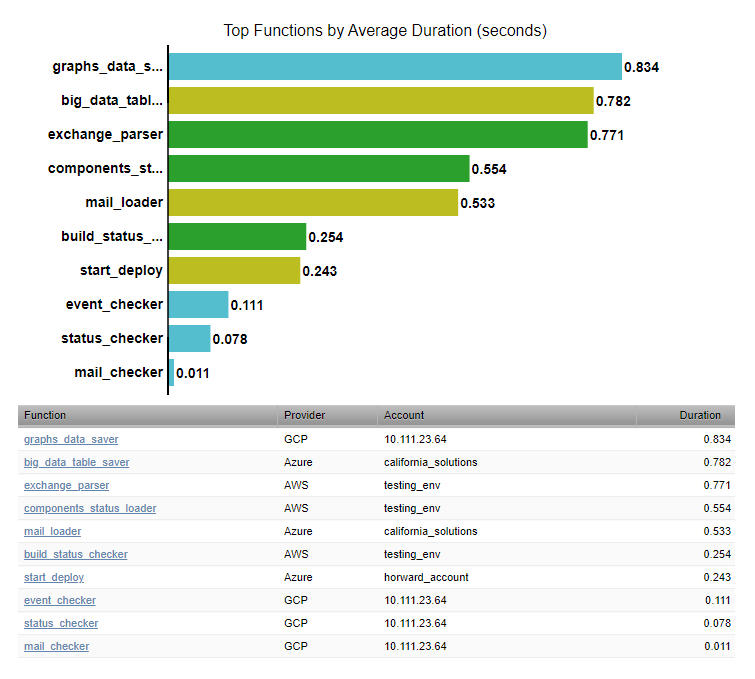The width and height of the screenshot is (755, 679).
Task: Click the mail_checker bar valued 0.011
Action: coord(171,372)
